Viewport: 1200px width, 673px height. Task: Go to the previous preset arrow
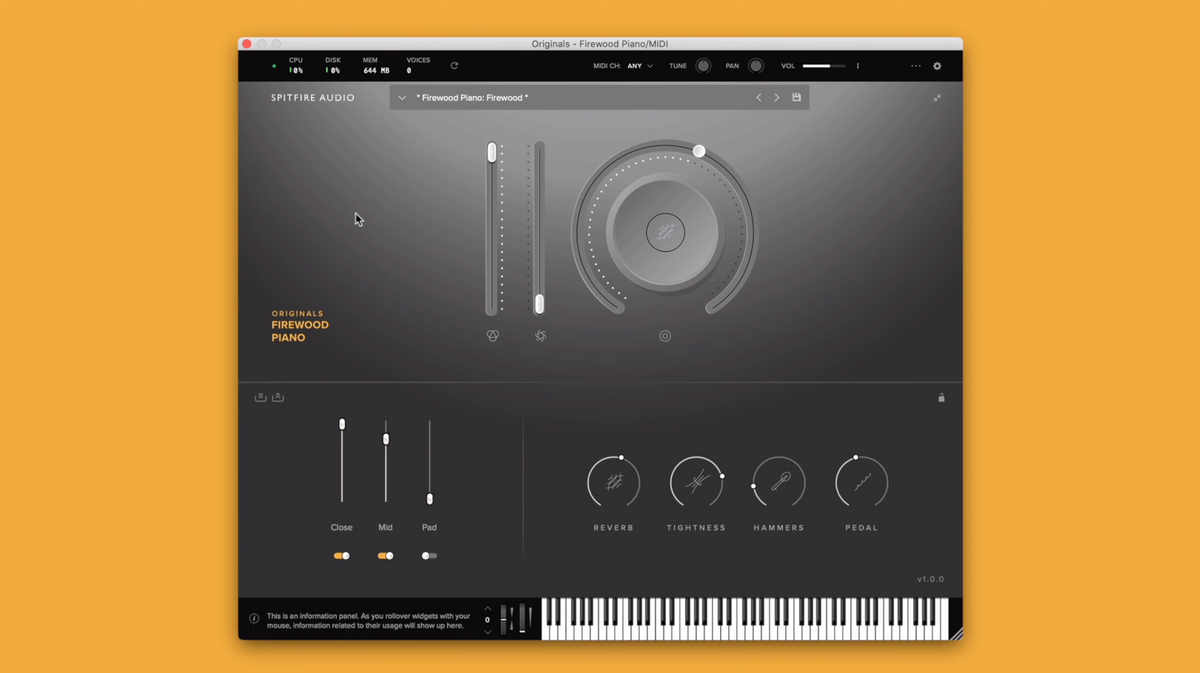758,98
